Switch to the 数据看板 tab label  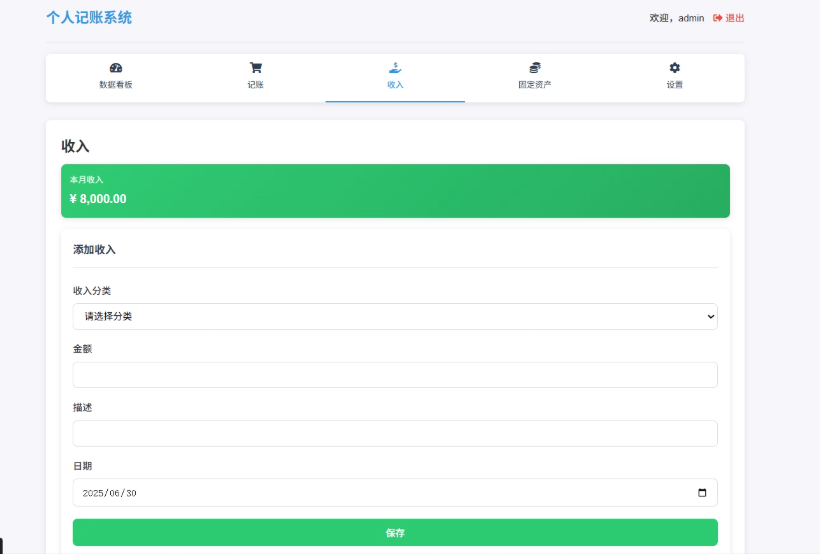[x=116, y=85]
